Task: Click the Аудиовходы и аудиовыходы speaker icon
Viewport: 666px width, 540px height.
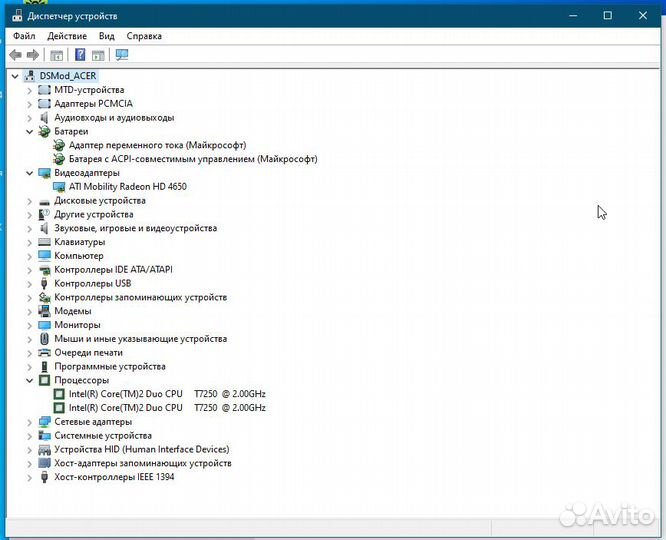Action: [44, 117]
